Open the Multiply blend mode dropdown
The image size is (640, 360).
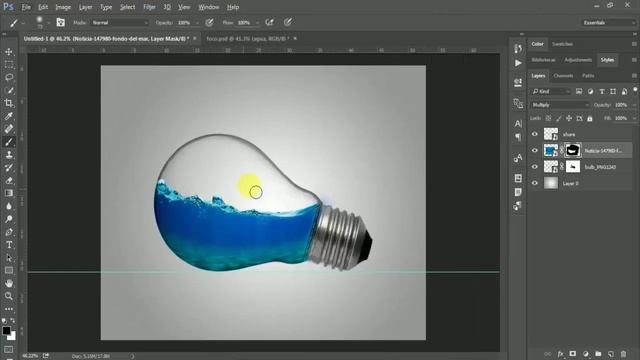click(560, 105)
